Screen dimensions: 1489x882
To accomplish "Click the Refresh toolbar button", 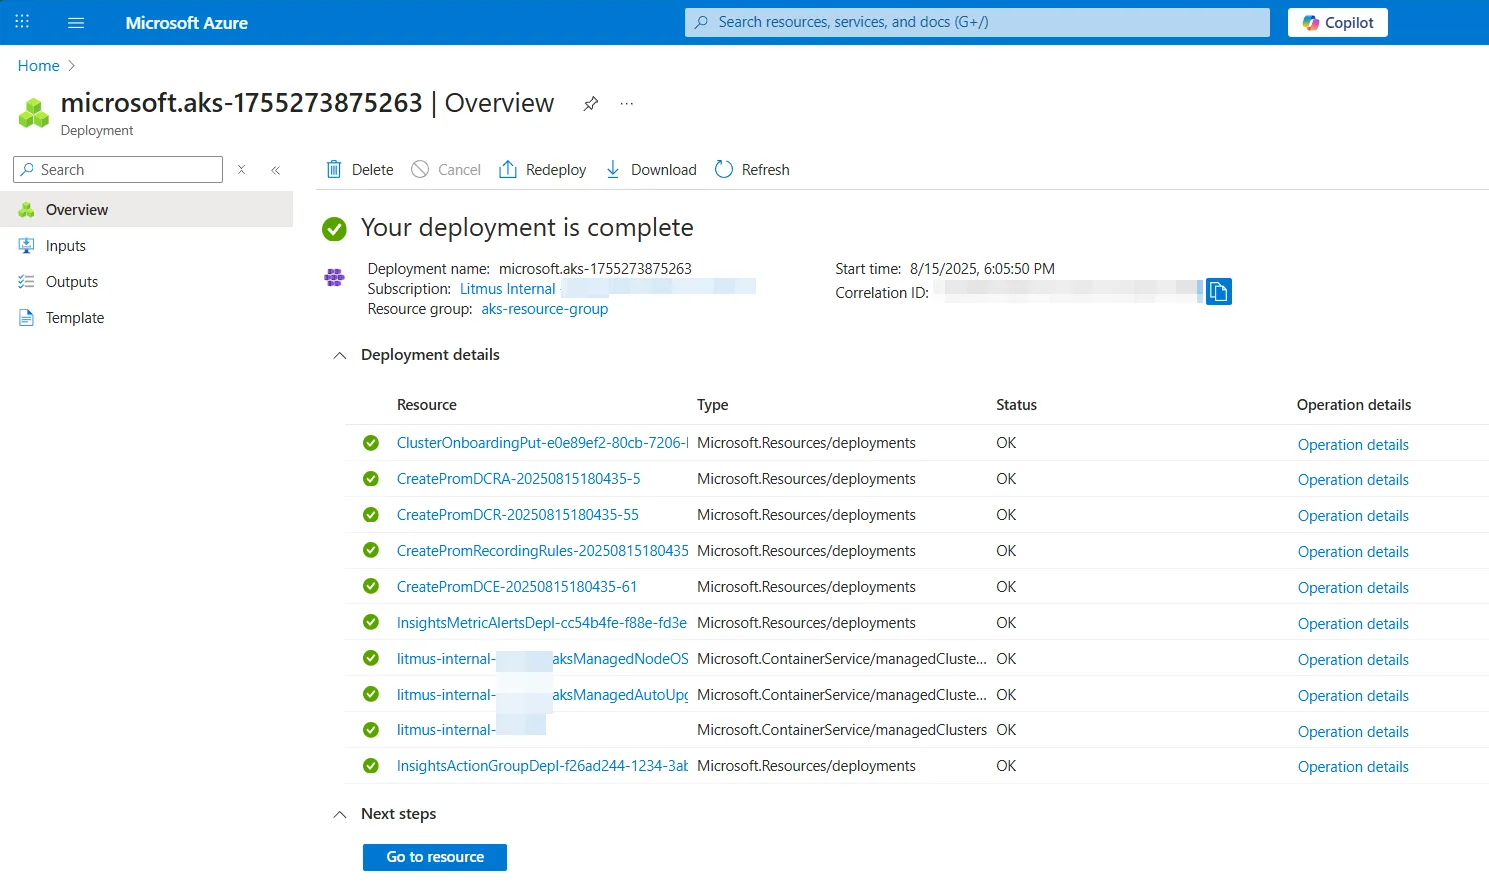I will click(x=752, y=170).
